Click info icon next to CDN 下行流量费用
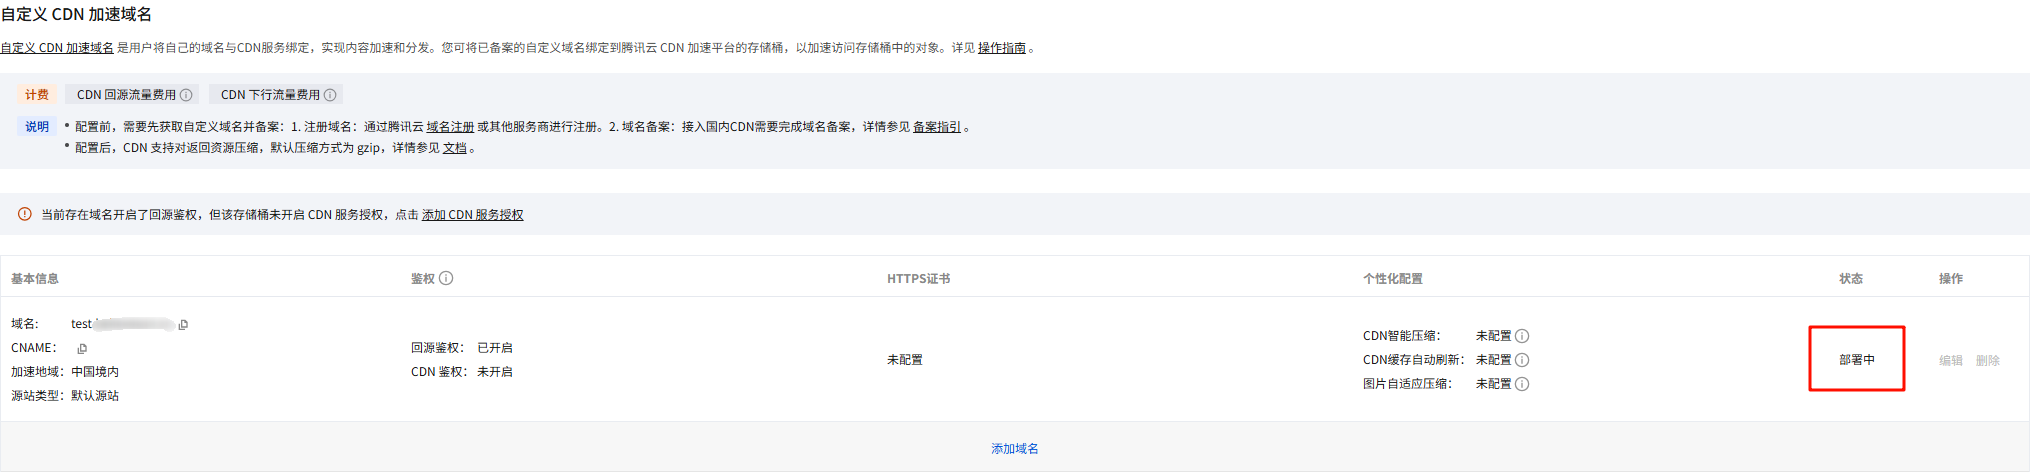Screen dimensions: 2030x472 click(330, 95)
